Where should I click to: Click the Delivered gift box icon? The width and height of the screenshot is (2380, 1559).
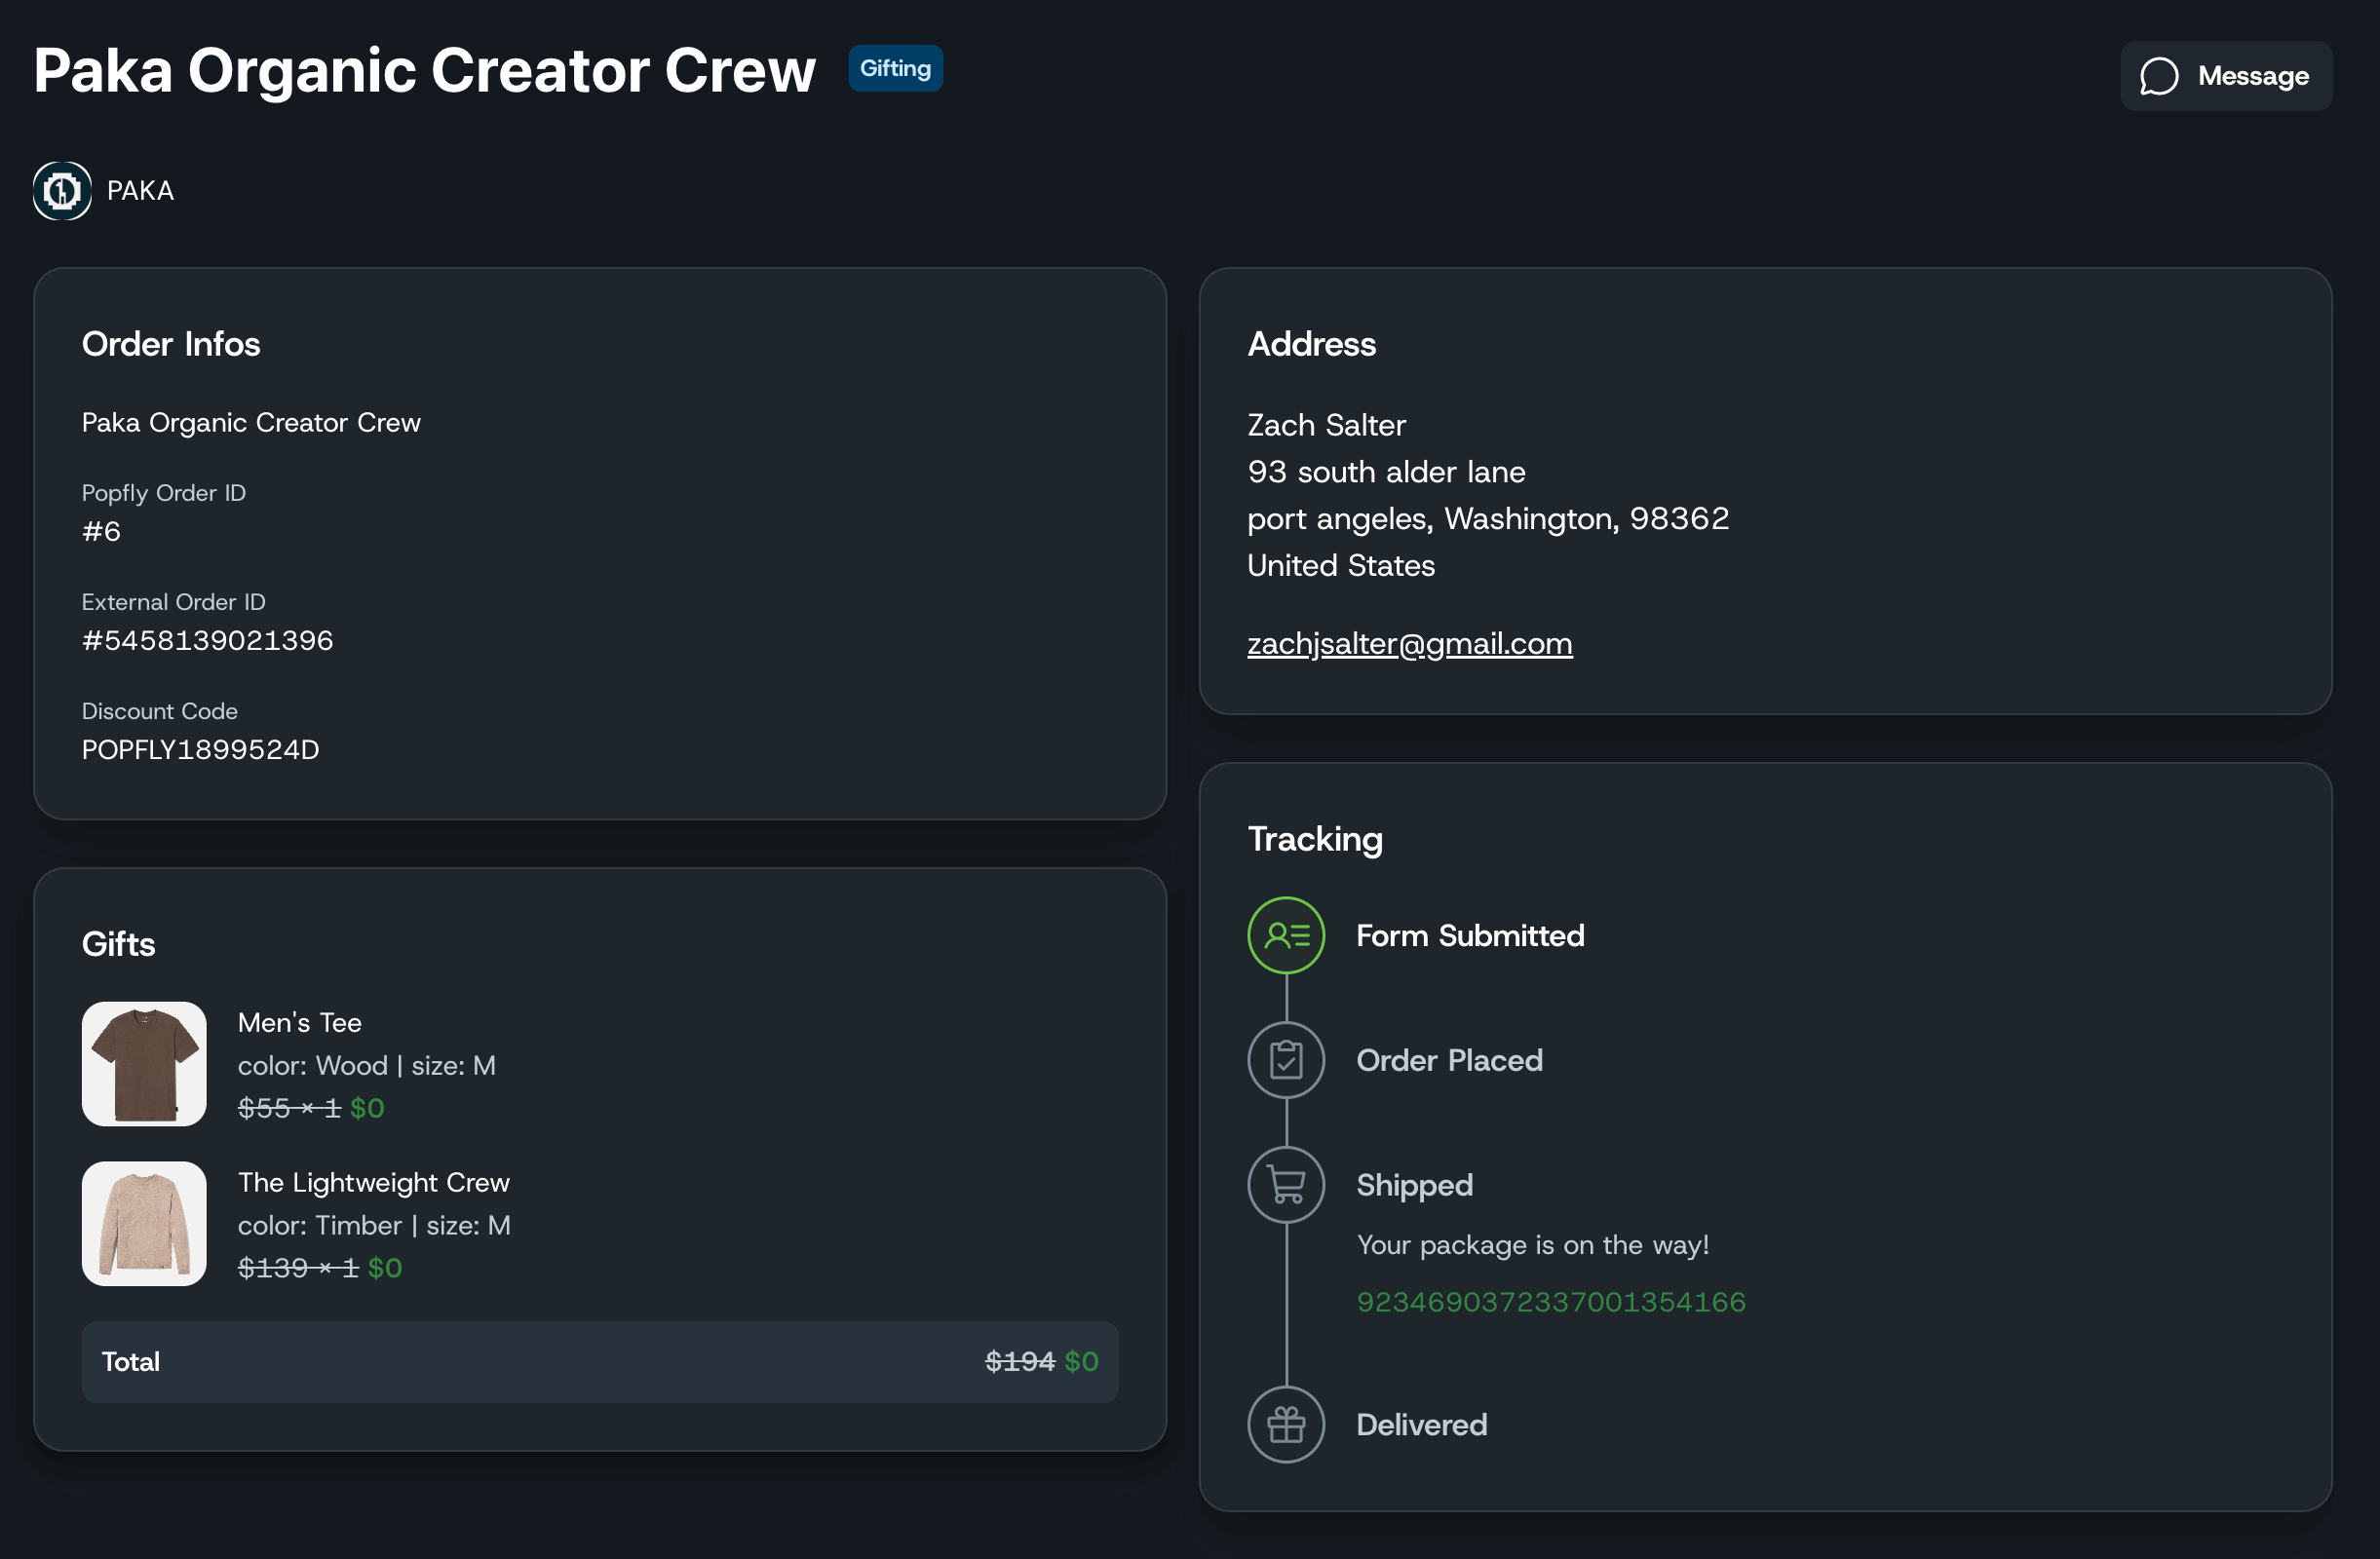[x=1285, y=1424]
